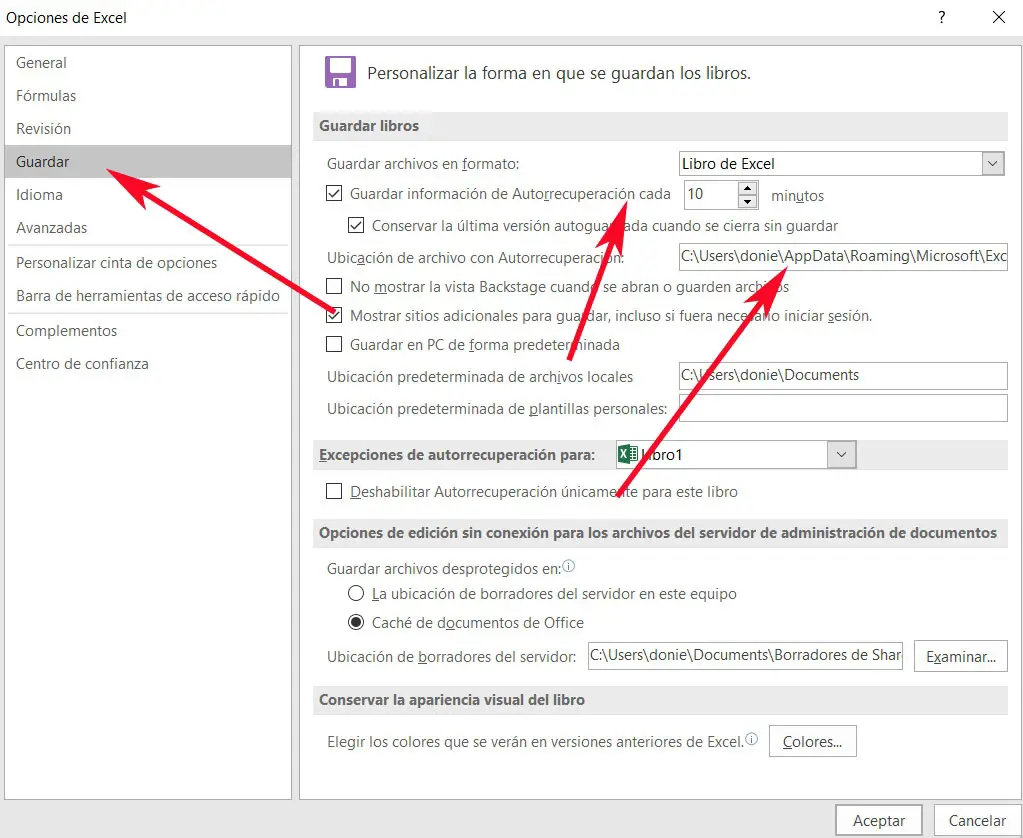Open the Avanzadas options category
This screenshot has height=838, width=1023.
[x=148, y=227]
